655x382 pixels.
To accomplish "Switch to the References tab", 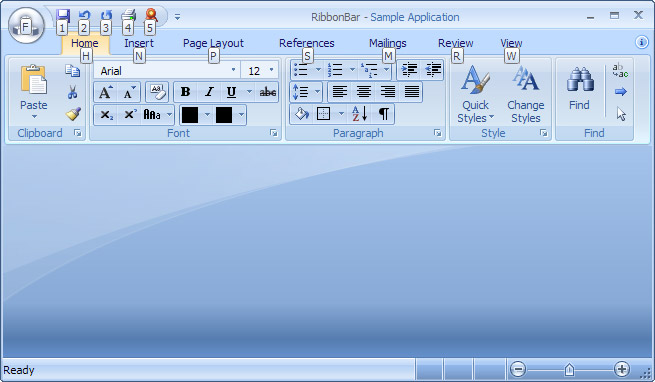I will pos(307,43).
